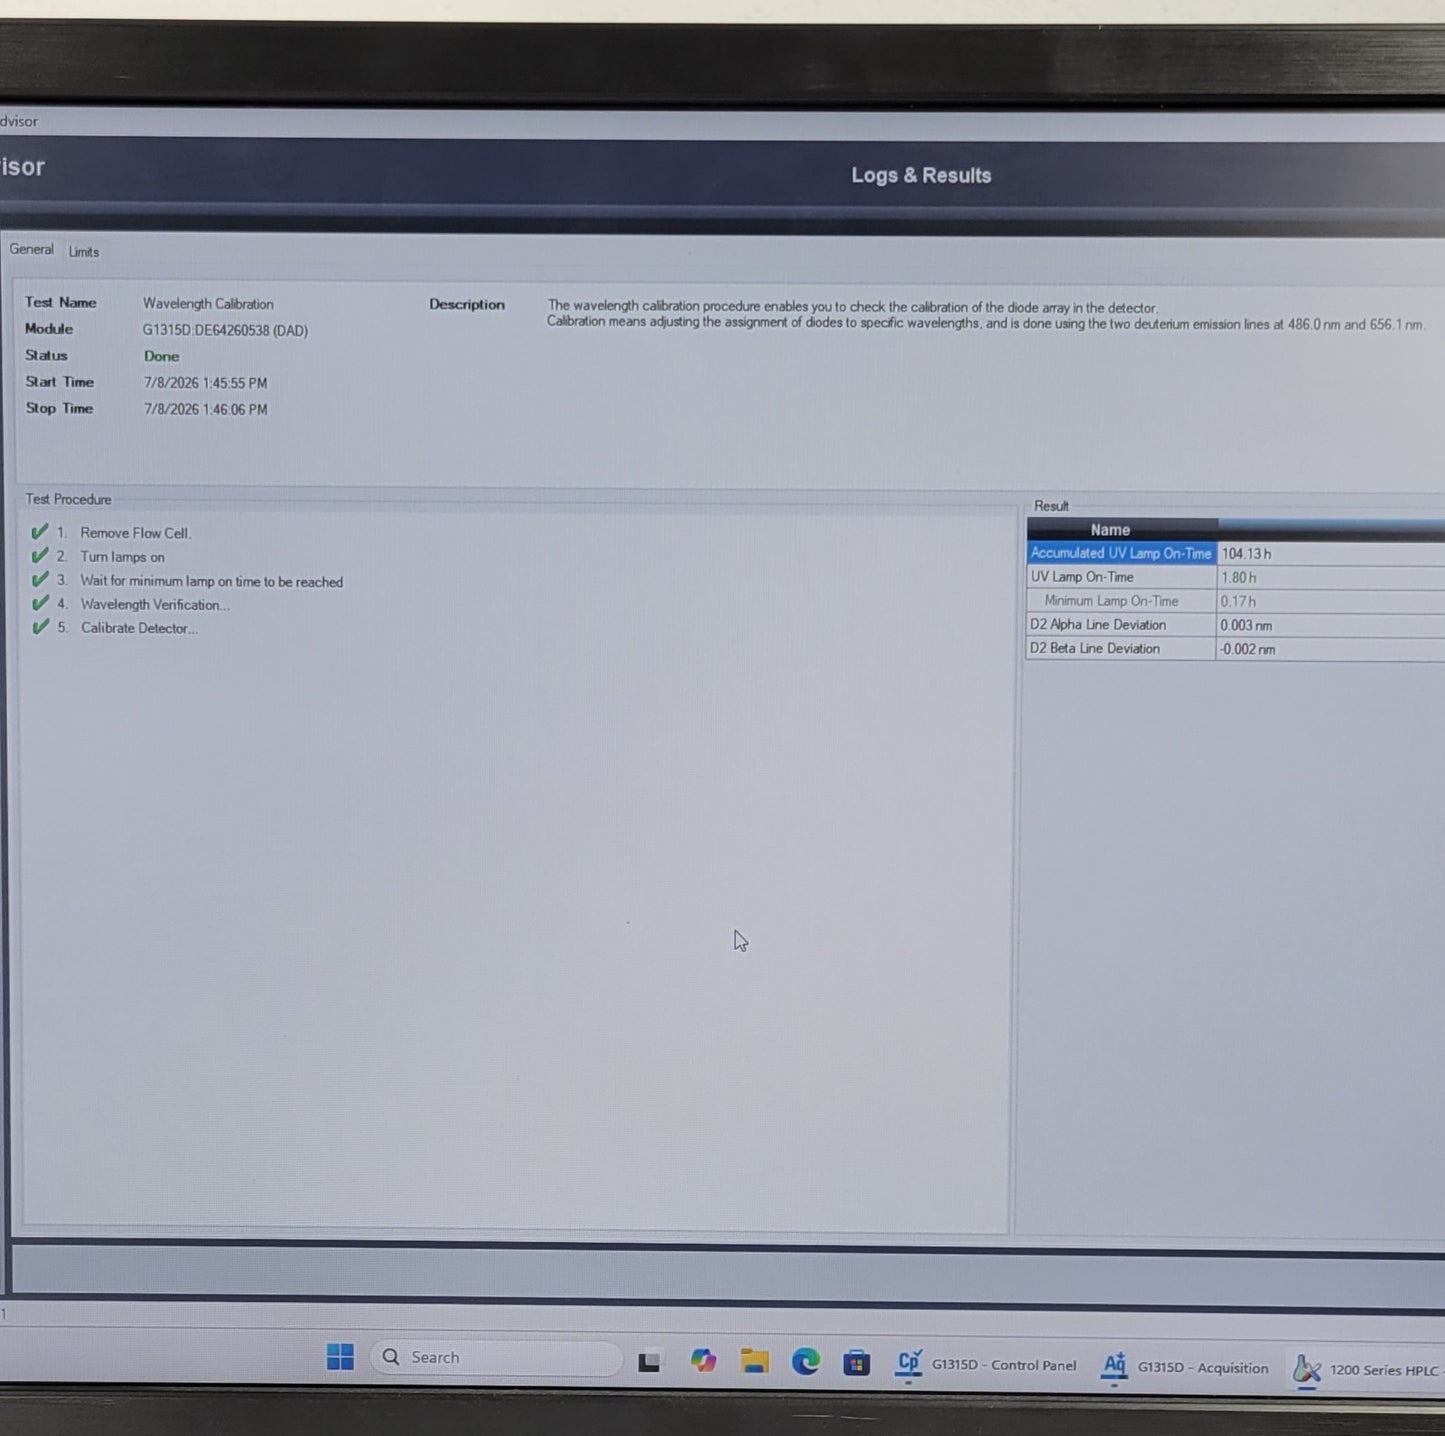1445x1436 pixels.
Task: Switch to 1200 Series HPLC app
Action: point(1367,1369)
